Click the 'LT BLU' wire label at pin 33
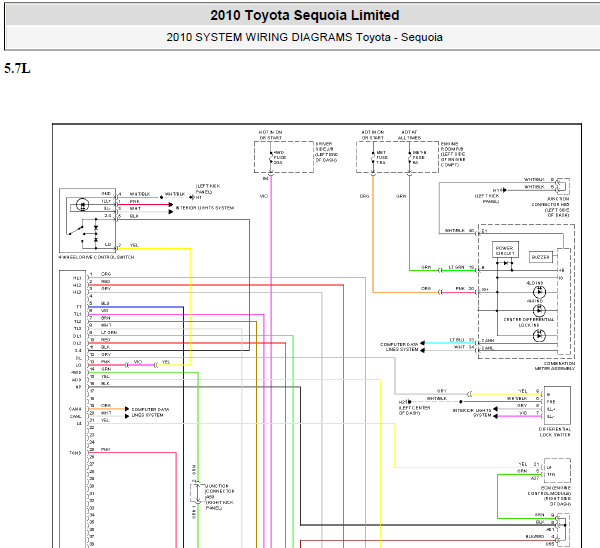 (x=457, y=340)
